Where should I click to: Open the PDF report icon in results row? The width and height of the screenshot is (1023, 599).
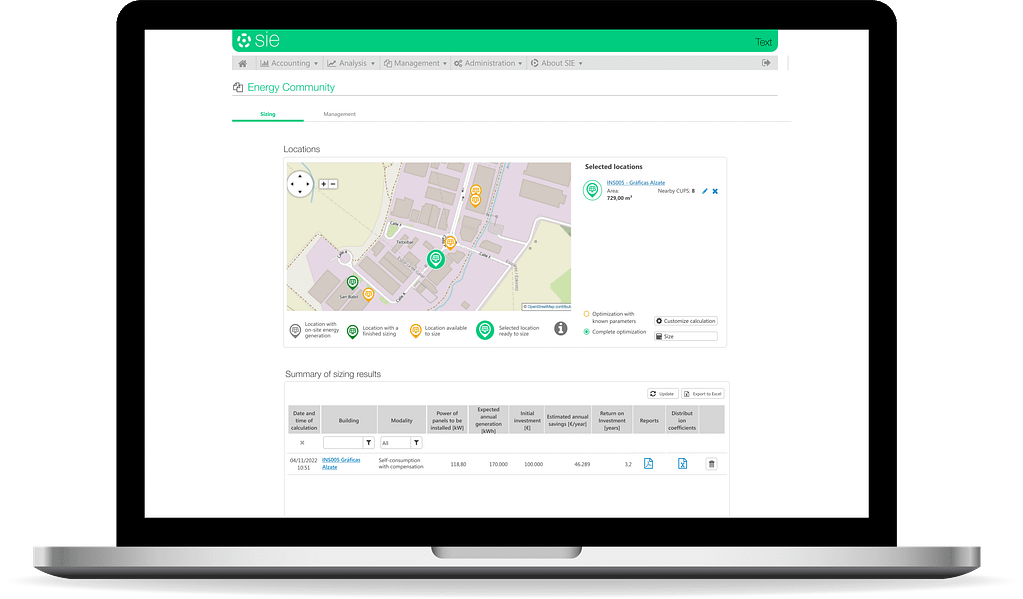[648, 463]
